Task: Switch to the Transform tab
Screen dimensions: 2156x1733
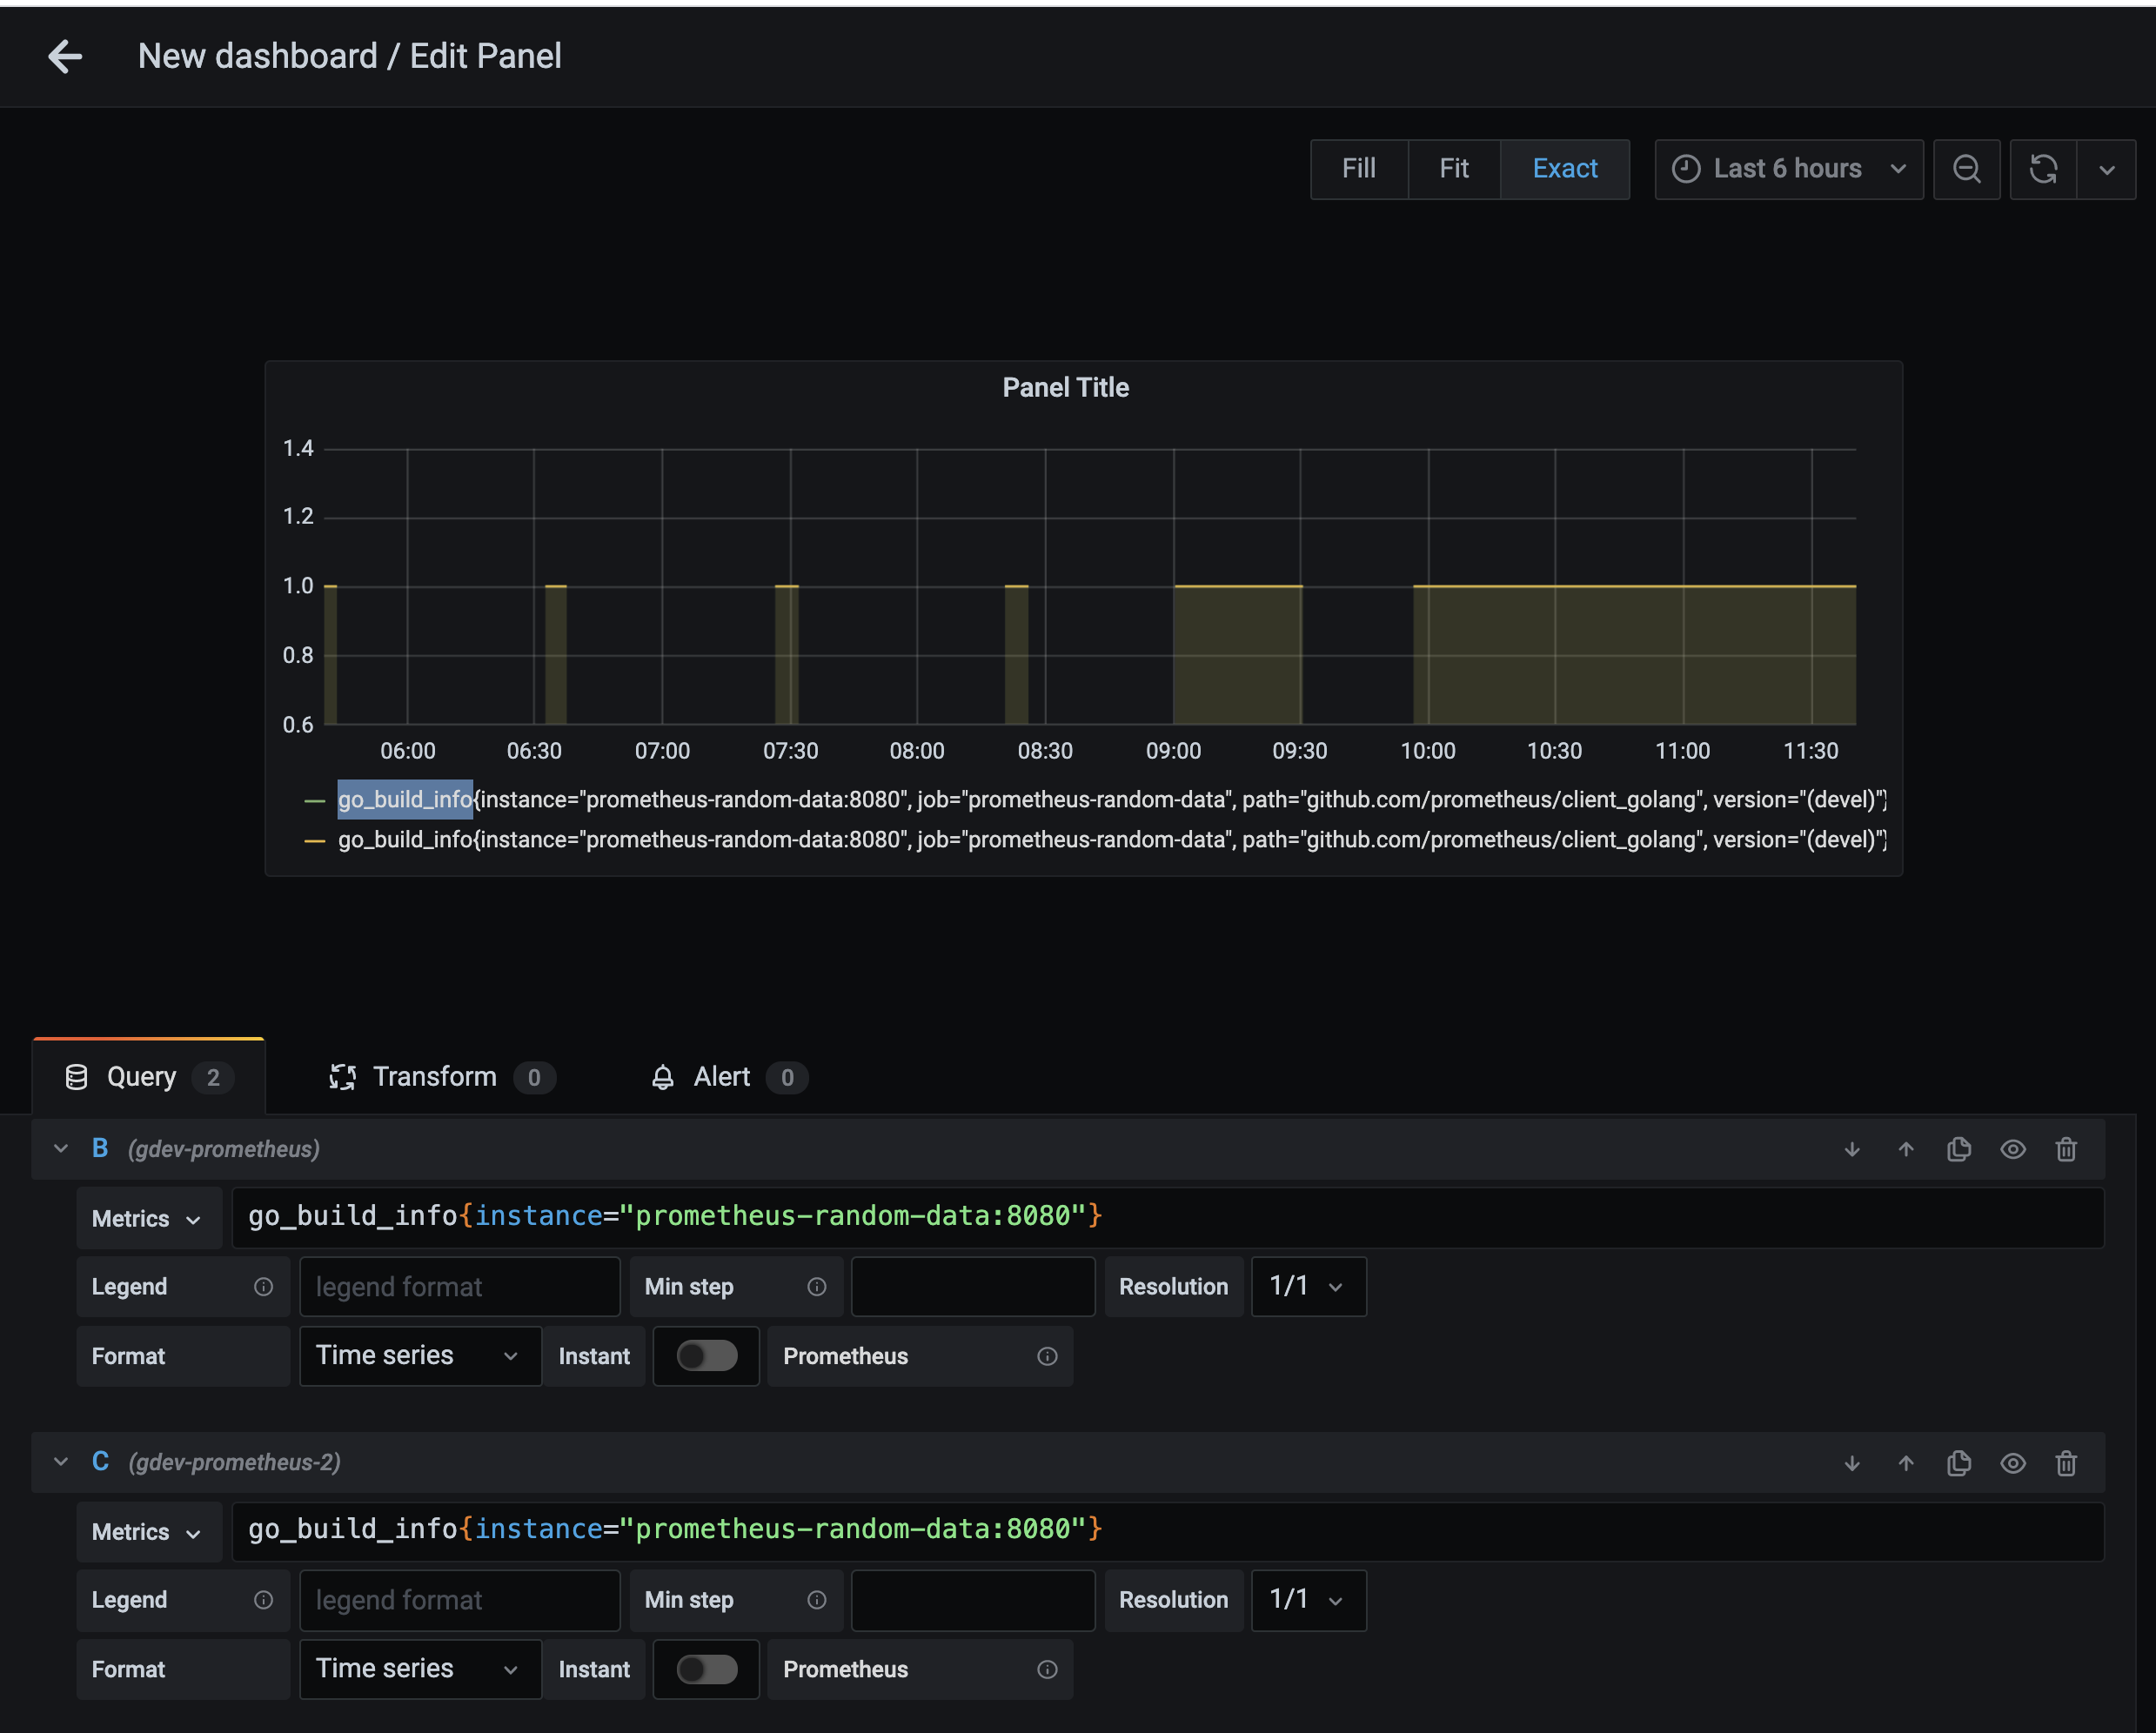Action: (435, 1077)
